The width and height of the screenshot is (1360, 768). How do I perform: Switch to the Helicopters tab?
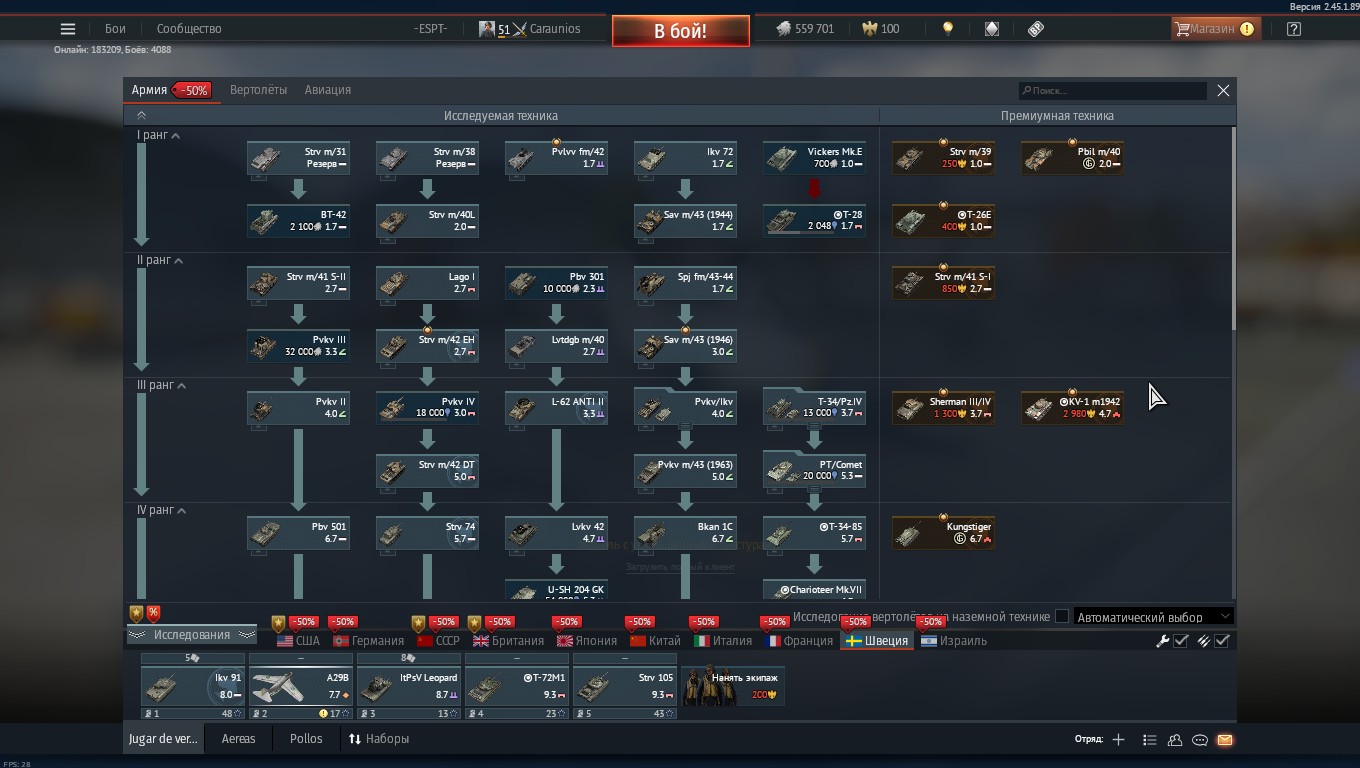click(x=258, y=90)
